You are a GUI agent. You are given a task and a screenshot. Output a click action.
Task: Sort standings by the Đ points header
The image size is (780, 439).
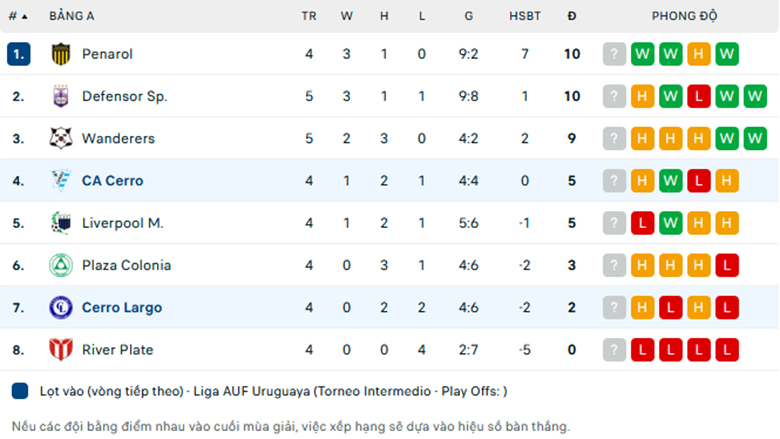click(x=572, y=16)
